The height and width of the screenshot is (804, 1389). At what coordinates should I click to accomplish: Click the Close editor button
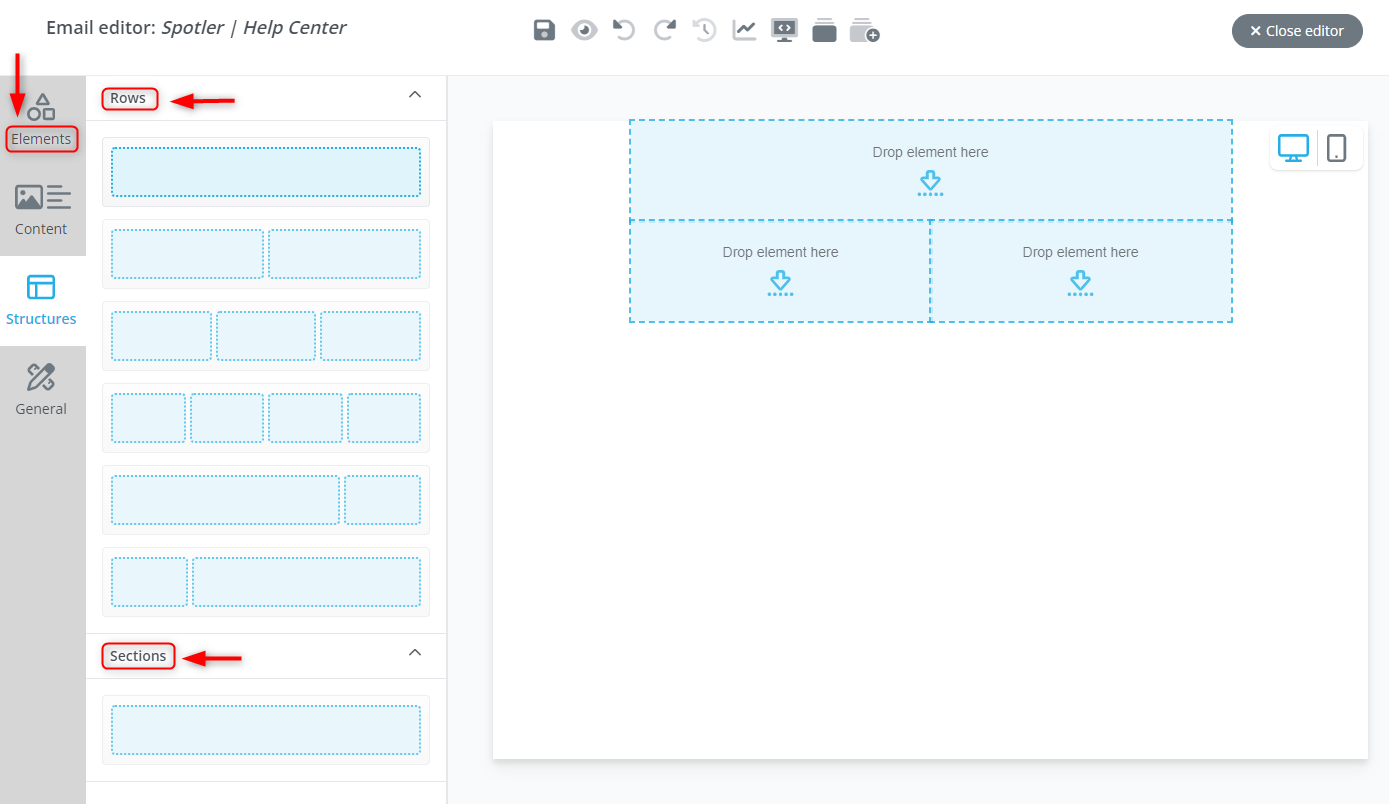(1297, 31)
